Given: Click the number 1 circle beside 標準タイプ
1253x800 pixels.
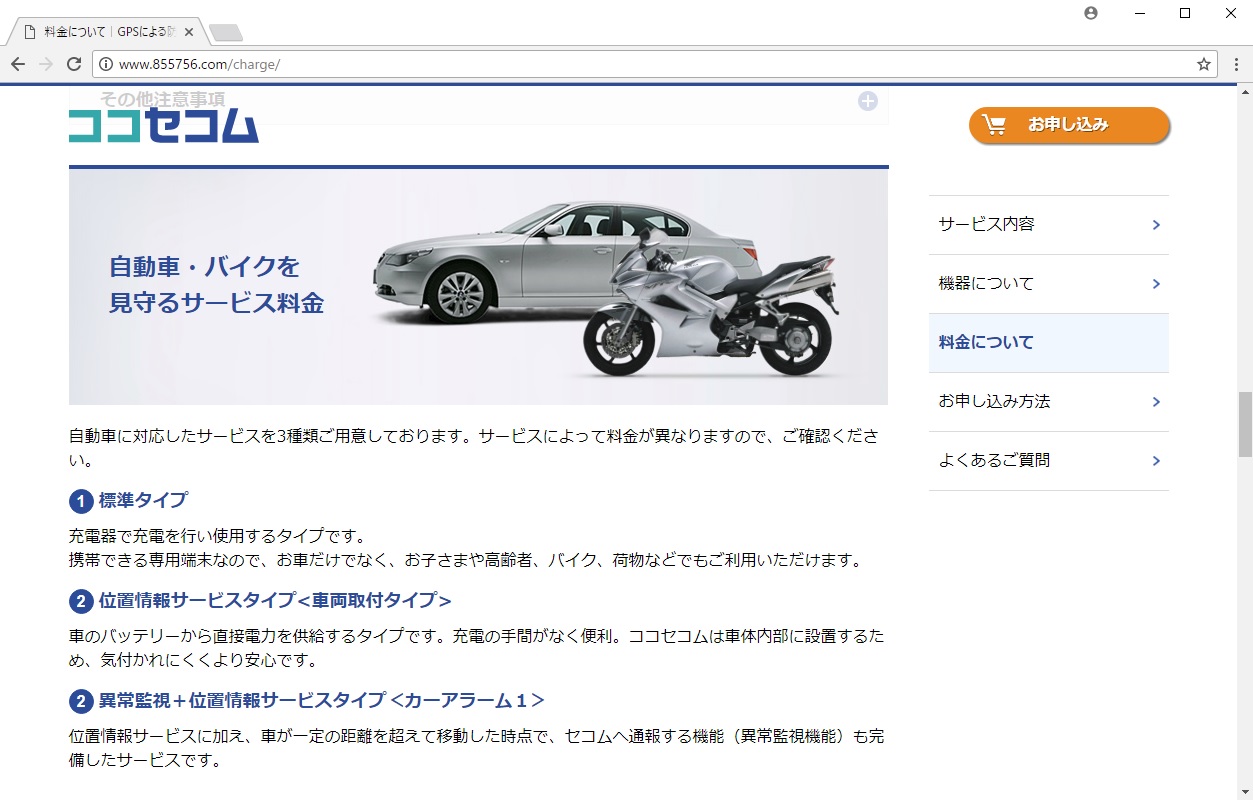Looking at the screenshot, I should point(81,501).
